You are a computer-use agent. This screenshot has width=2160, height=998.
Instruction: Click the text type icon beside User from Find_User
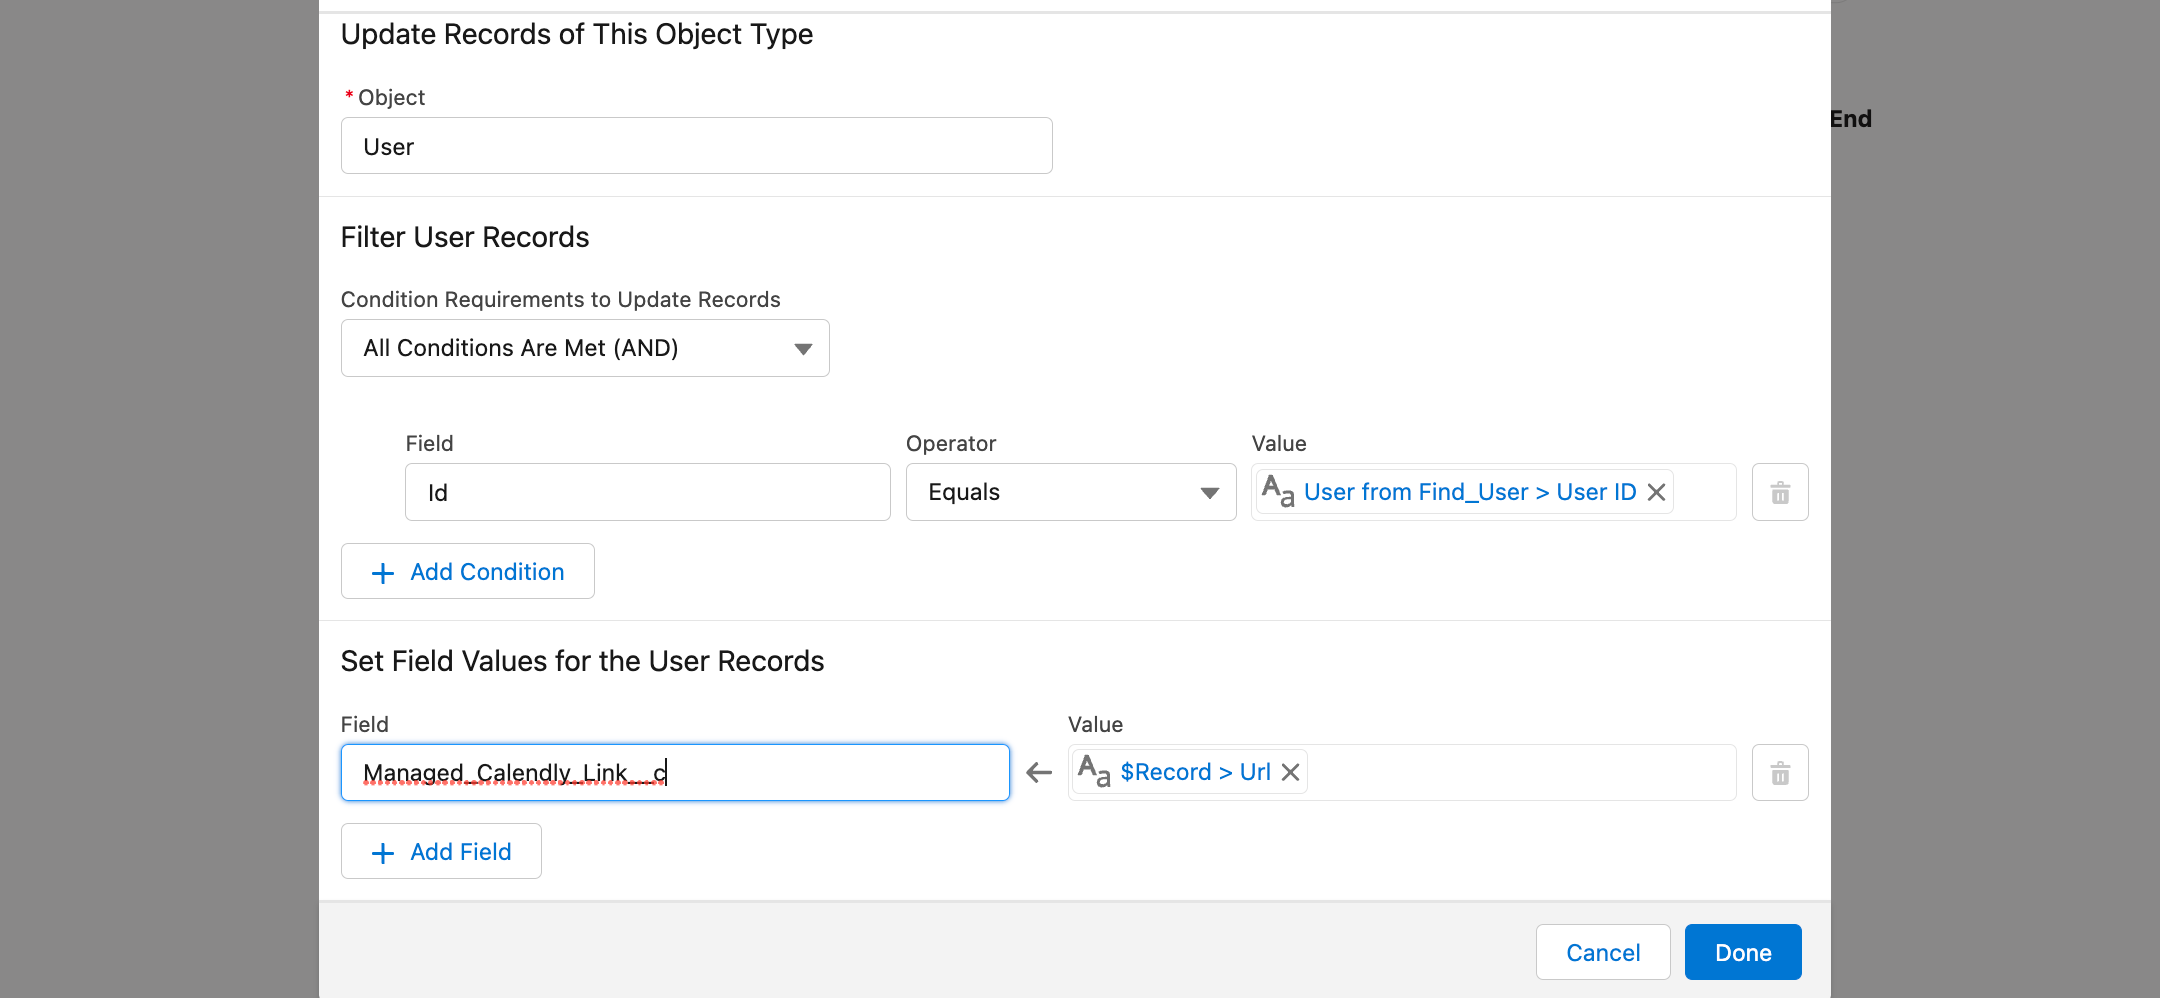[x=1278, y=491]
